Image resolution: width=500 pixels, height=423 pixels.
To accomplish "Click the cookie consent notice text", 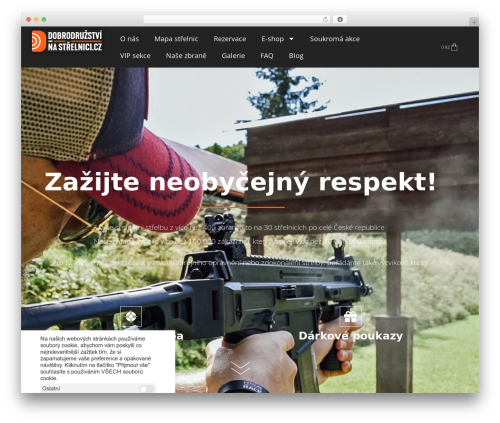I will (96, 358).
